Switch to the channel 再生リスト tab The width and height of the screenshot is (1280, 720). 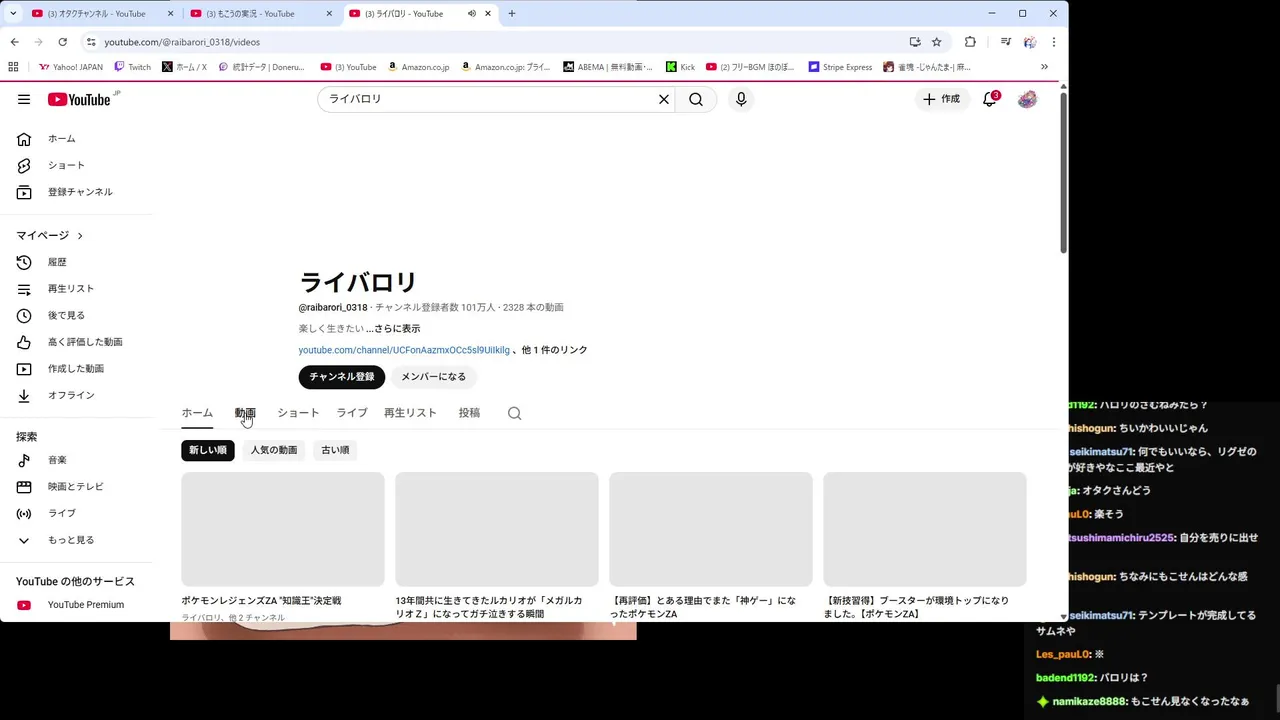coord(410,413)
